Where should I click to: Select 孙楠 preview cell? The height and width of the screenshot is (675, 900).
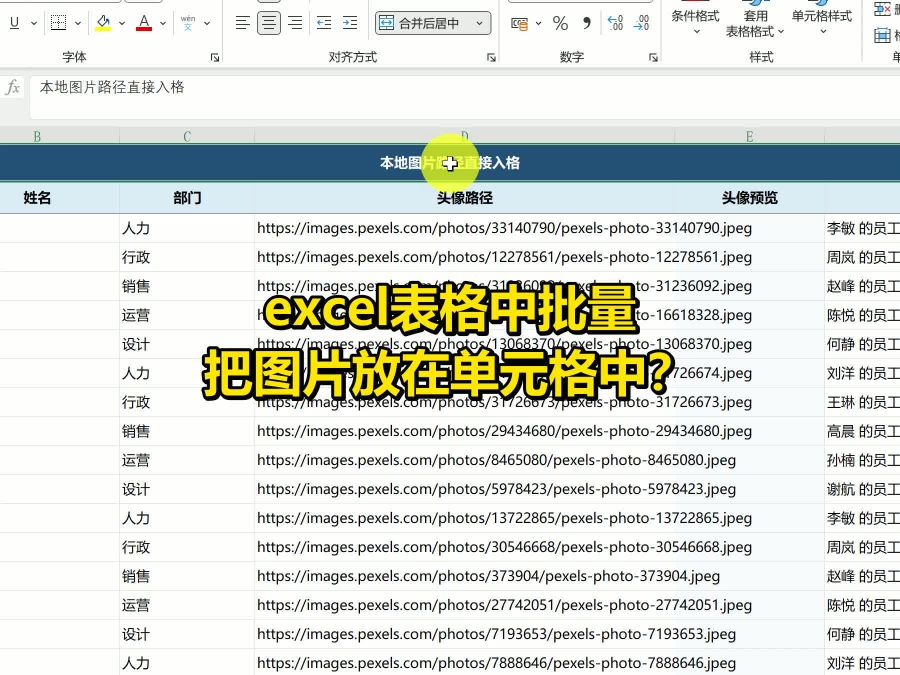tap(863, 460)
